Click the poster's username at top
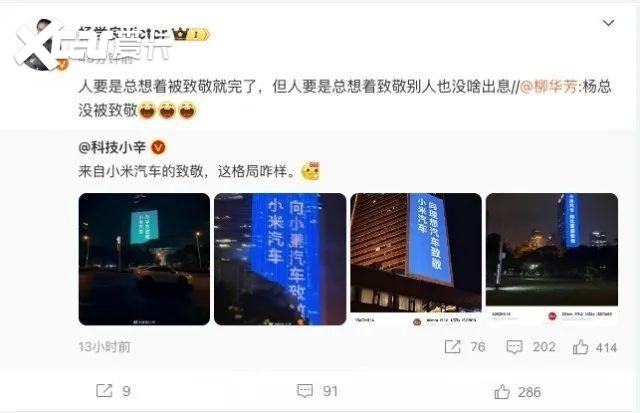 tap(123, 34)
